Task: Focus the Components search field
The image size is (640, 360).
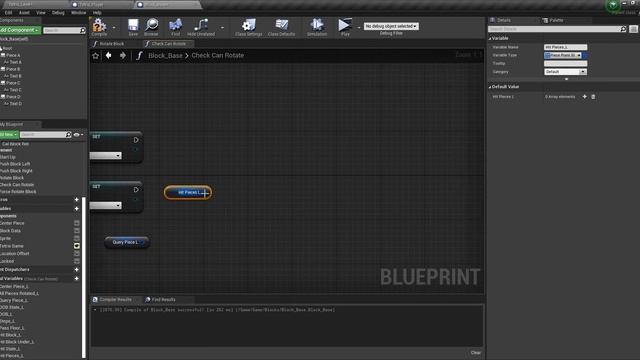Action: pos(64,30)
